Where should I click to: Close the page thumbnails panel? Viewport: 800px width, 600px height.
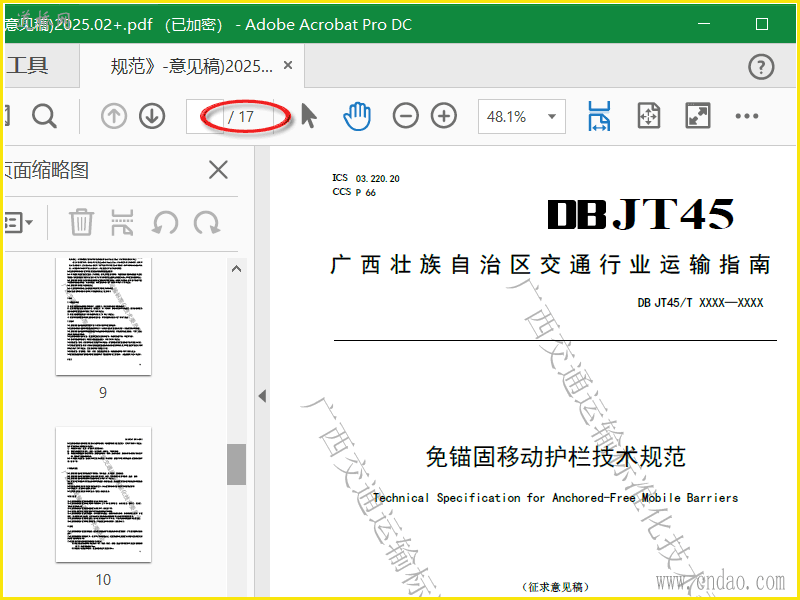(x=218, y=170)
